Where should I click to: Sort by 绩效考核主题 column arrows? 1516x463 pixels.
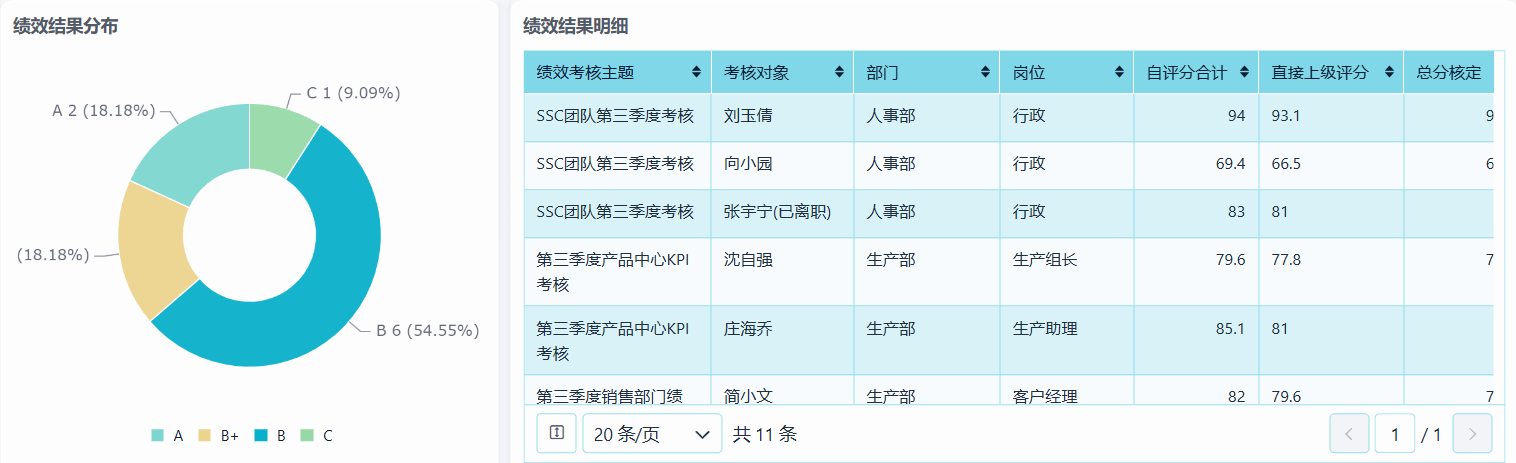point(696,72)
